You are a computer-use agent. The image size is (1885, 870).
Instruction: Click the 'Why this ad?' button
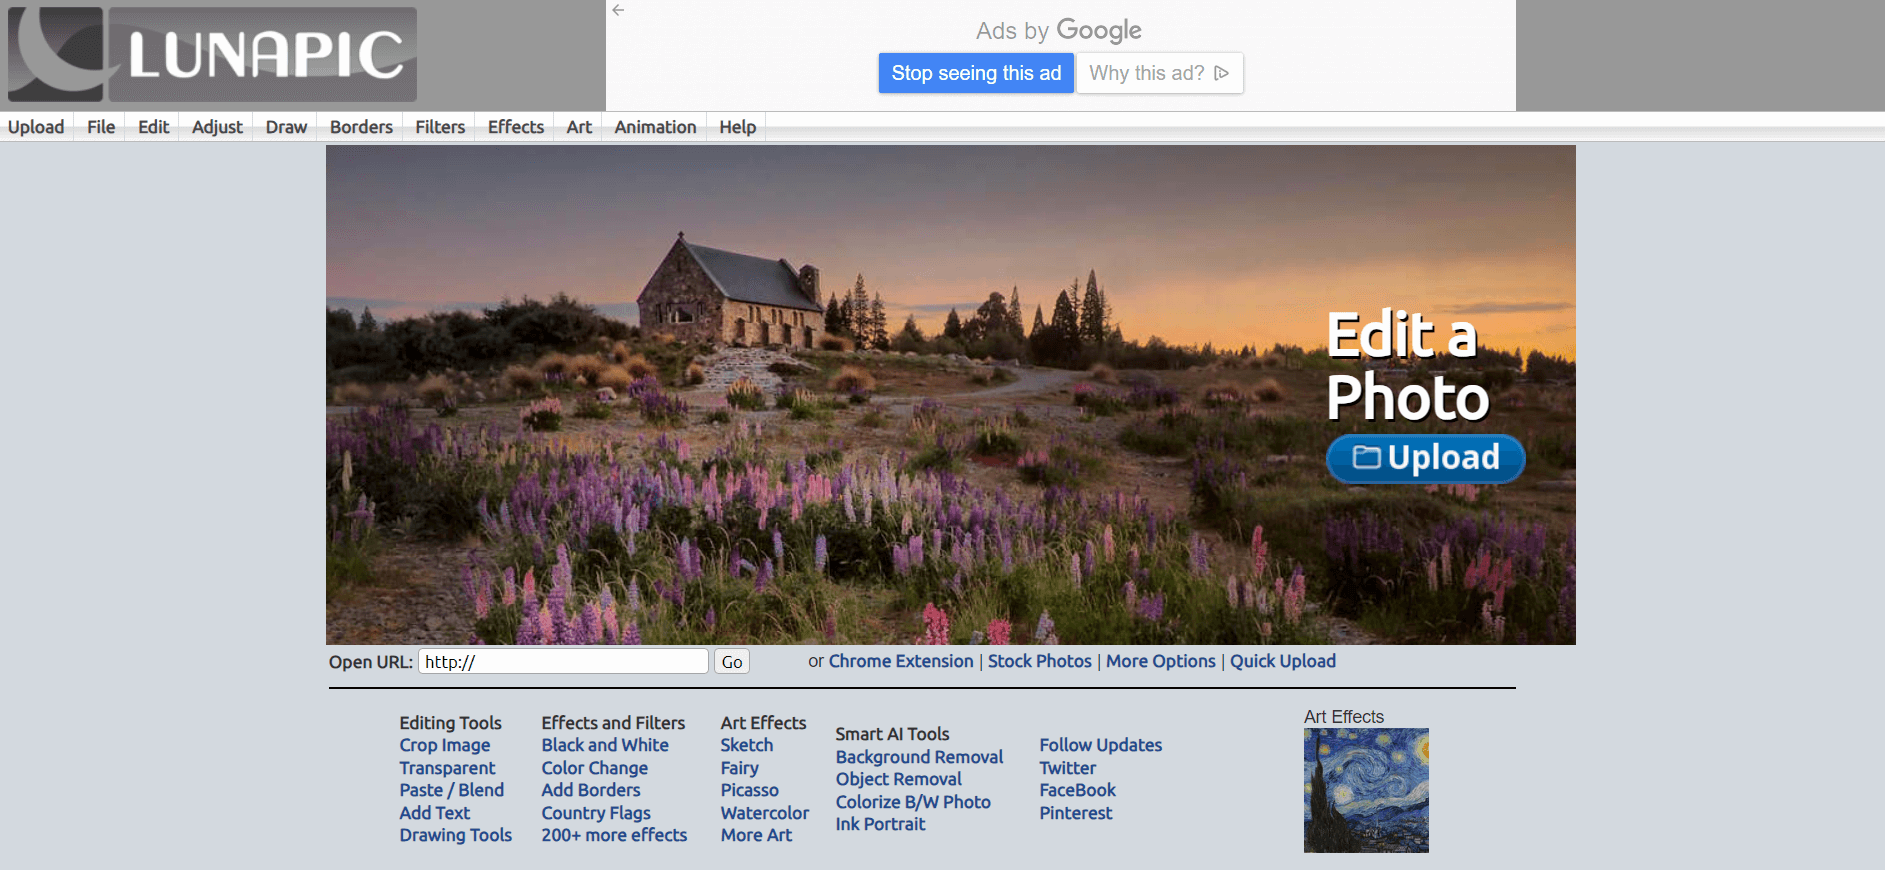(1160, 73)
